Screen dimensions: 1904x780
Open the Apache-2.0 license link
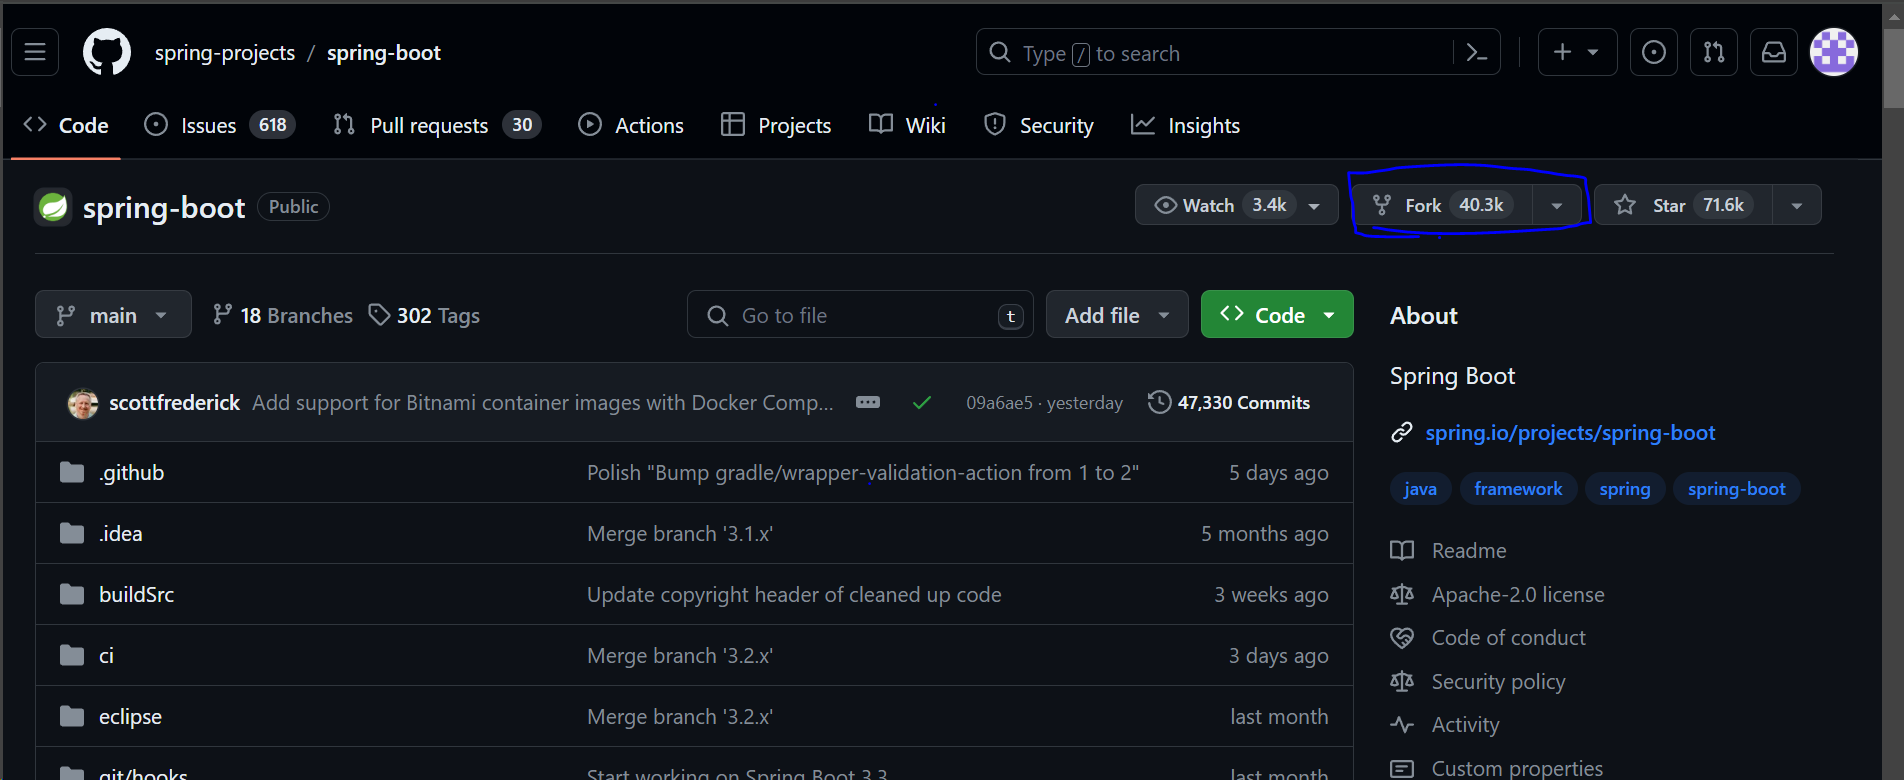click(x=1497, y=594)
